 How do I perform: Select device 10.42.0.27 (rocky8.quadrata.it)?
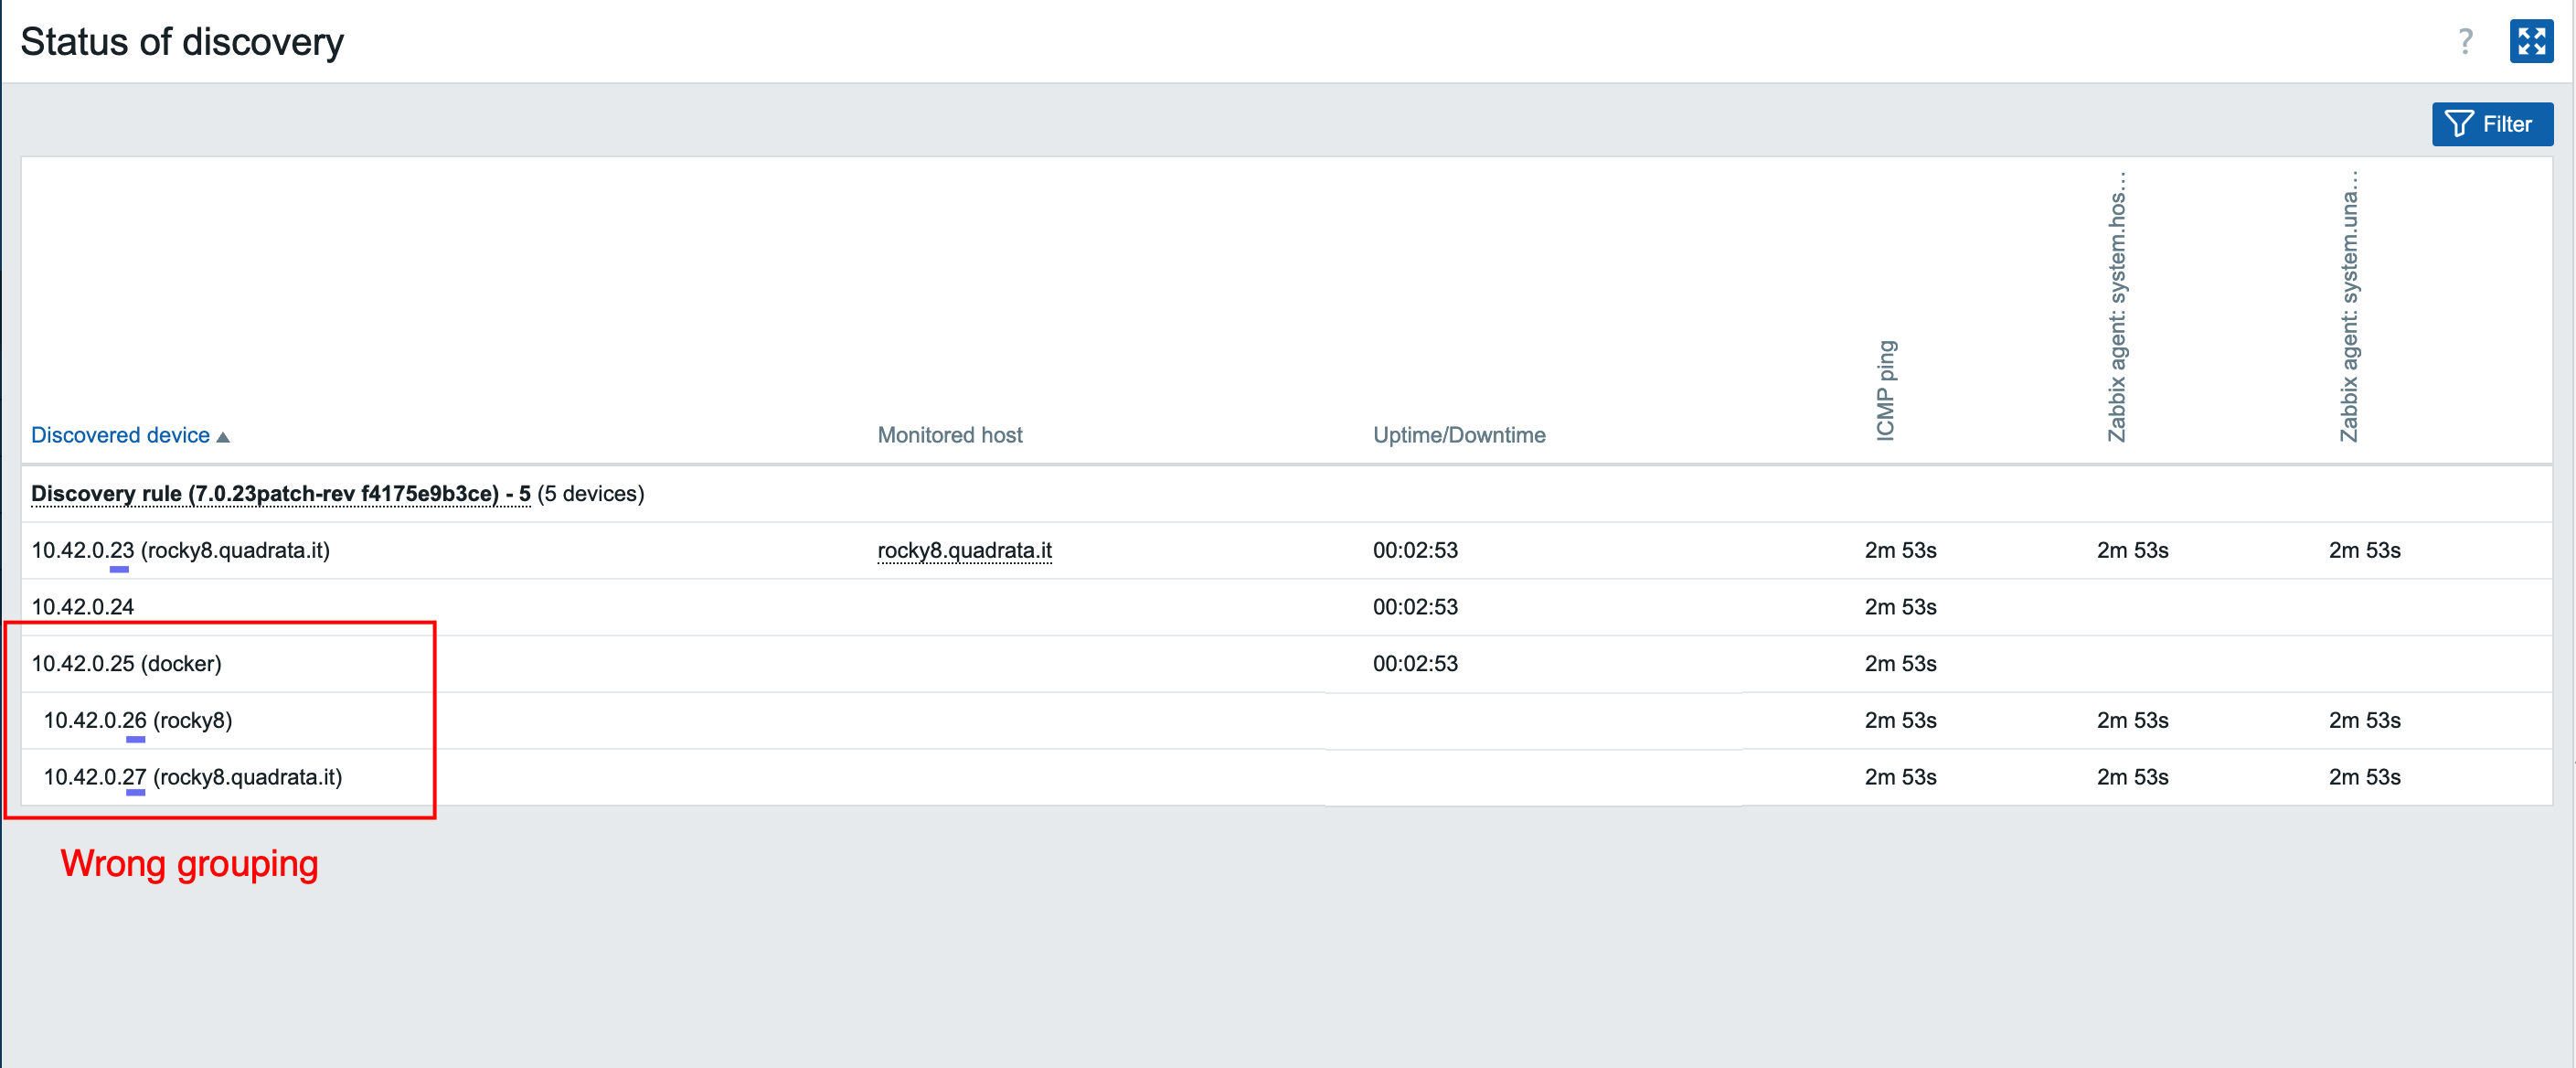pyautogui.click(x=192, y=777)
